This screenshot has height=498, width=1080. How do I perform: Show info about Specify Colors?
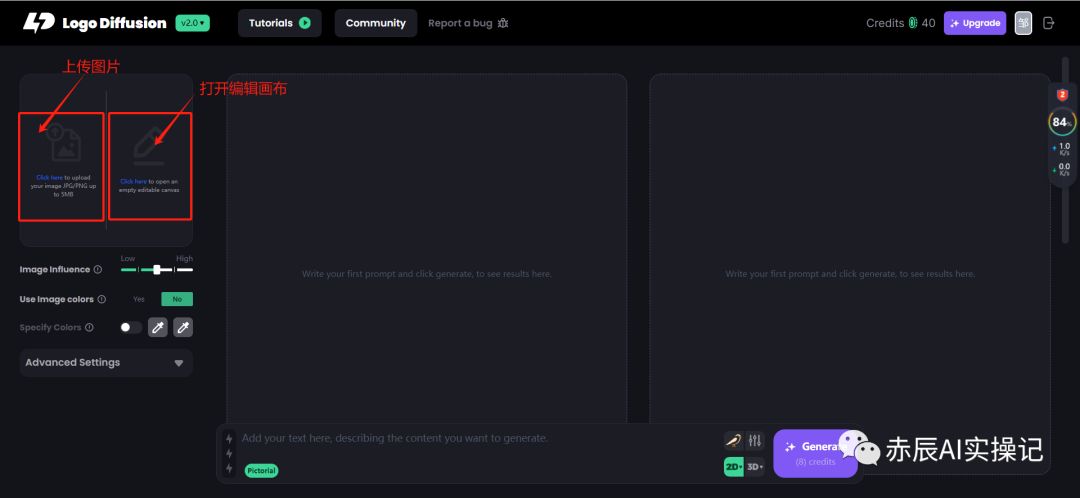(x=89, y=327)
